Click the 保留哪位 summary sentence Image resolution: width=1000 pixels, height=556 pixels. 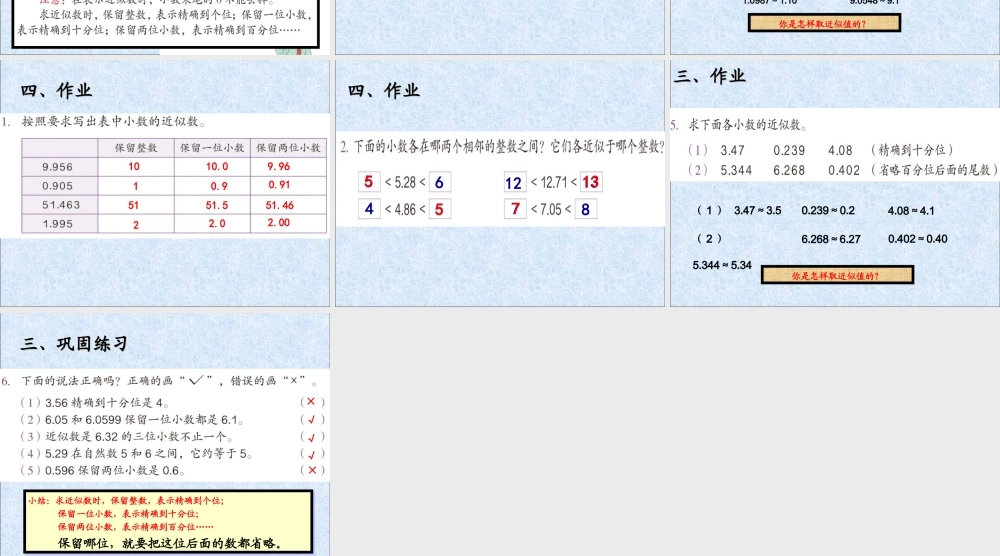pos(170,543)
